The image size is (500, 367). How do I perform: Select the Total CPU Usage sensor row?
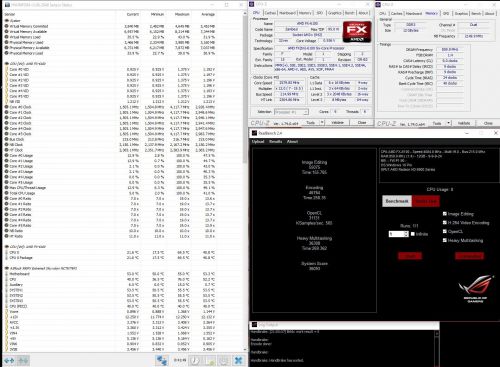[110, 193]
